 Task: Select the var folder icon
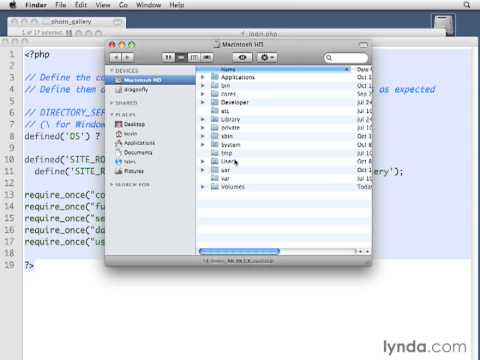pyautogui.click(x=215, y=178)
